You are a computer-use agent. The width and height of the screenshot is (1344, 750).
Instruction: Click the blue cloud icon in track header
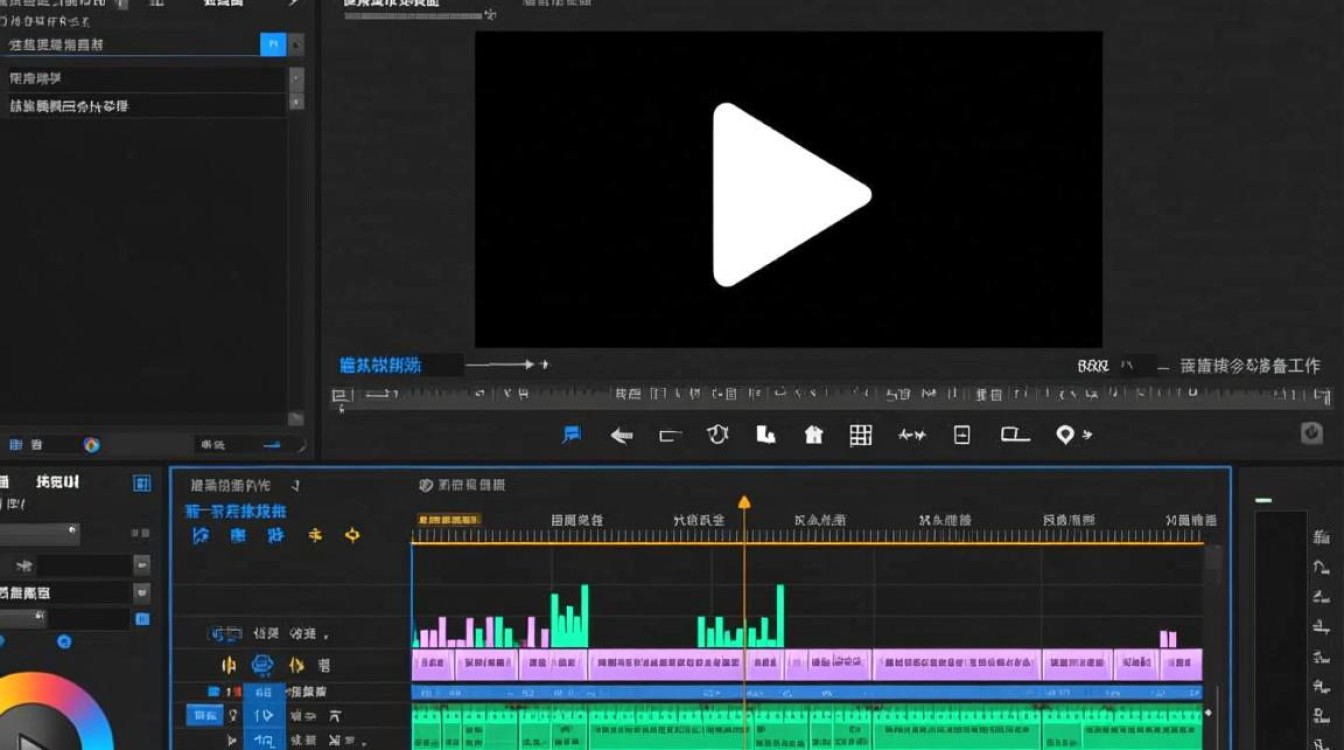coord(262,664)
